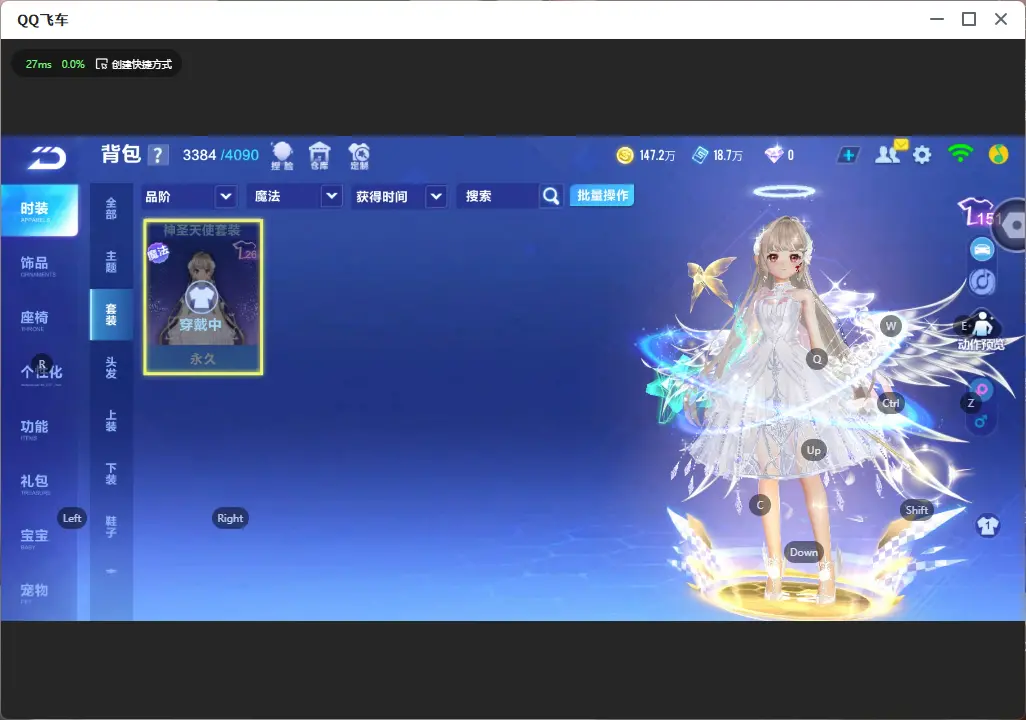Minimize the QQ飞车 window
The height and width of the screenshot is (720, 1026).
pyautogui.click(x=937, y=20)
